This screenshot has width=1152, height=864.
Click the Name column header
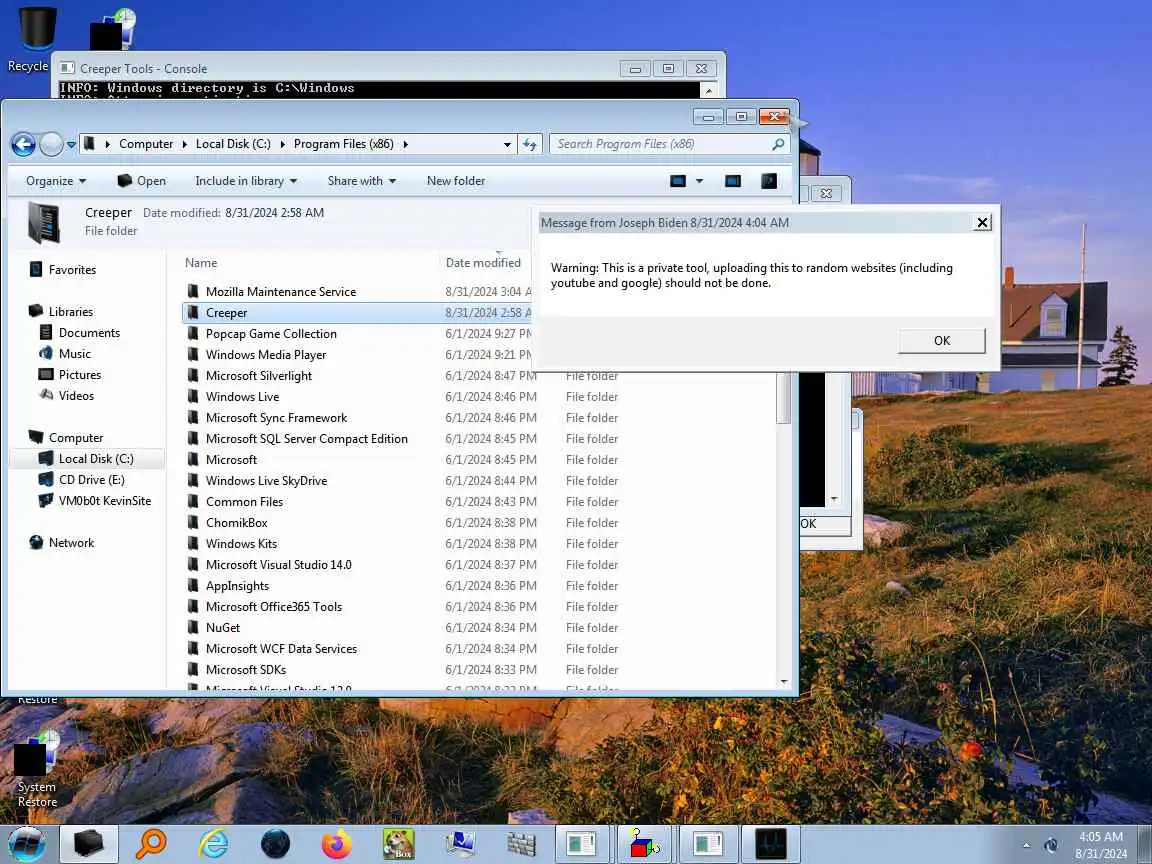tap(201, 263)
